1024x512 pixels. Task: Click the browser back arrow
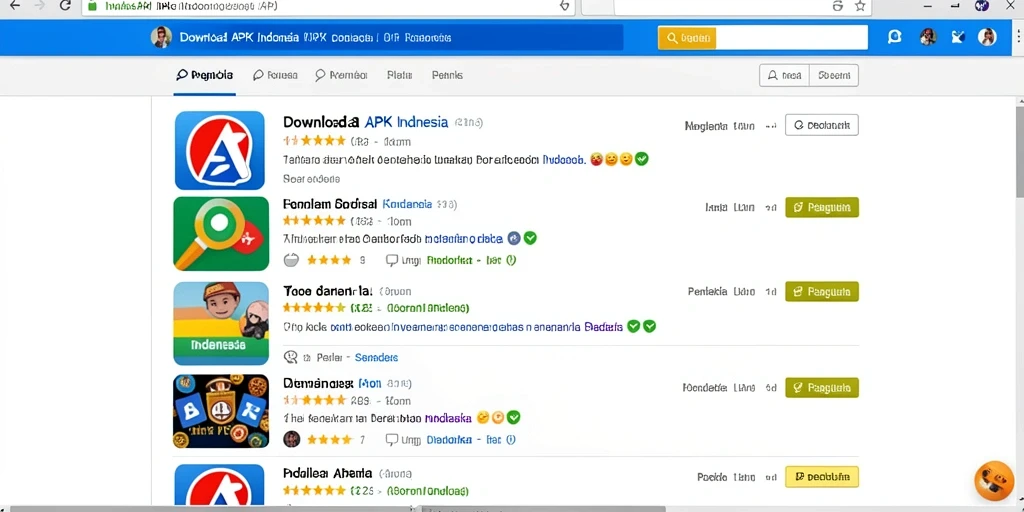tap(14, 5)
